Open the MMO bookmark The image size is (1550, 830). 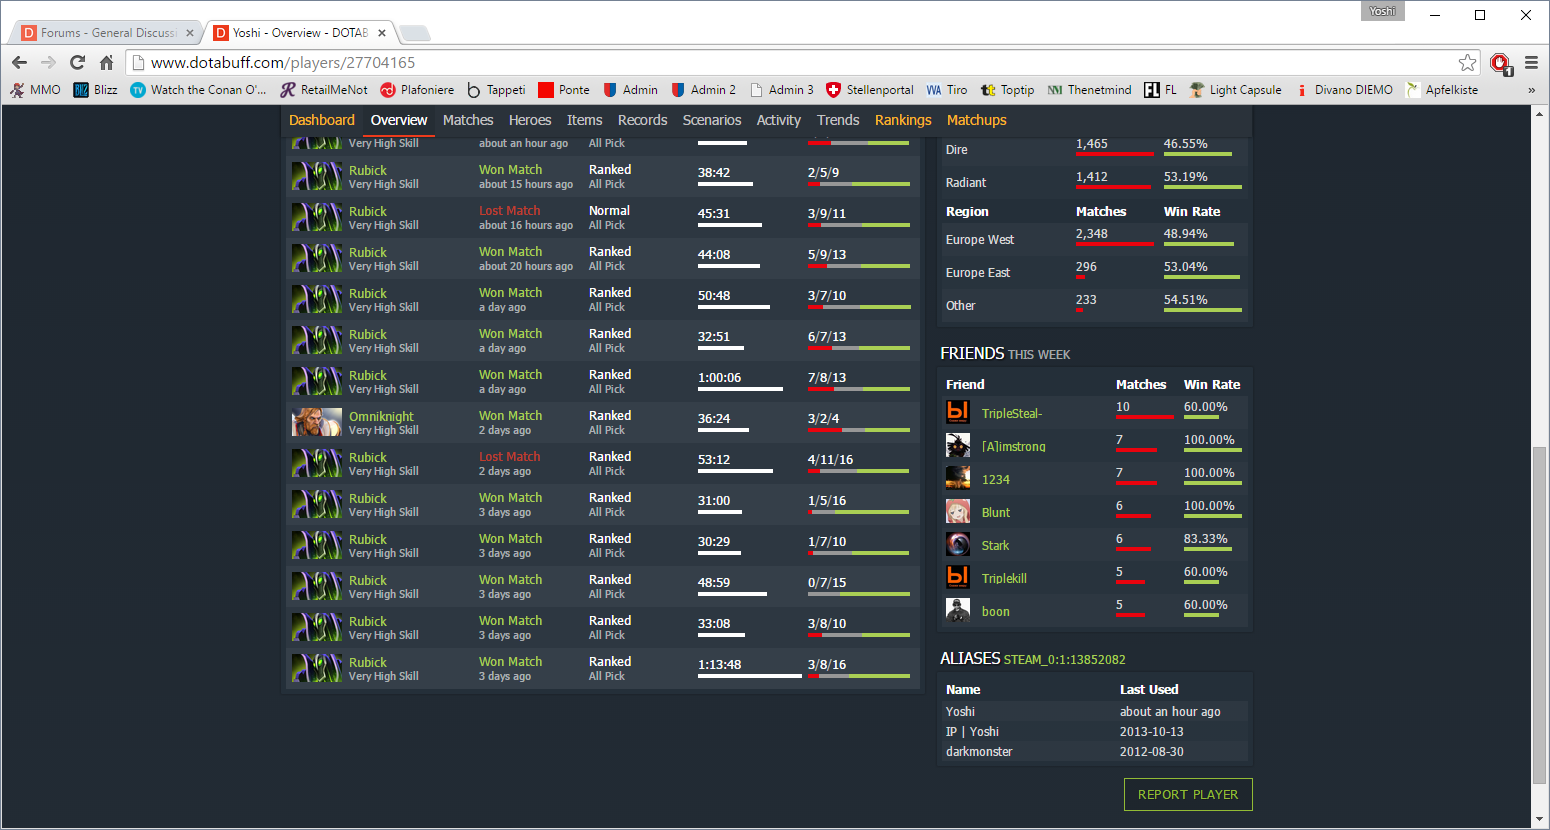[x=35, y=90]
